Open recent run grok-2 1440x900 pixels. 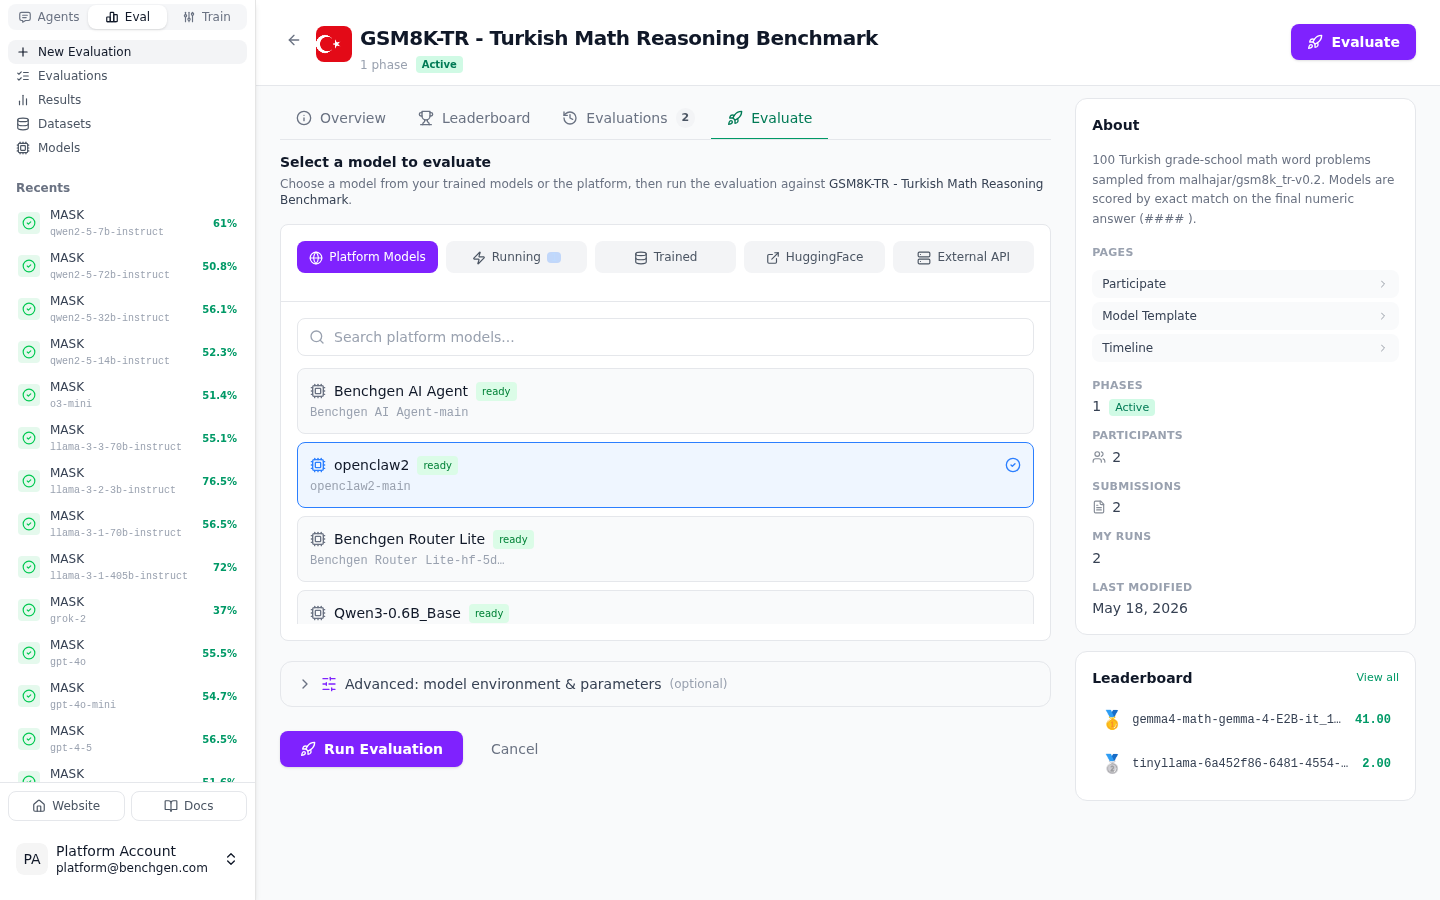(127, 610)
